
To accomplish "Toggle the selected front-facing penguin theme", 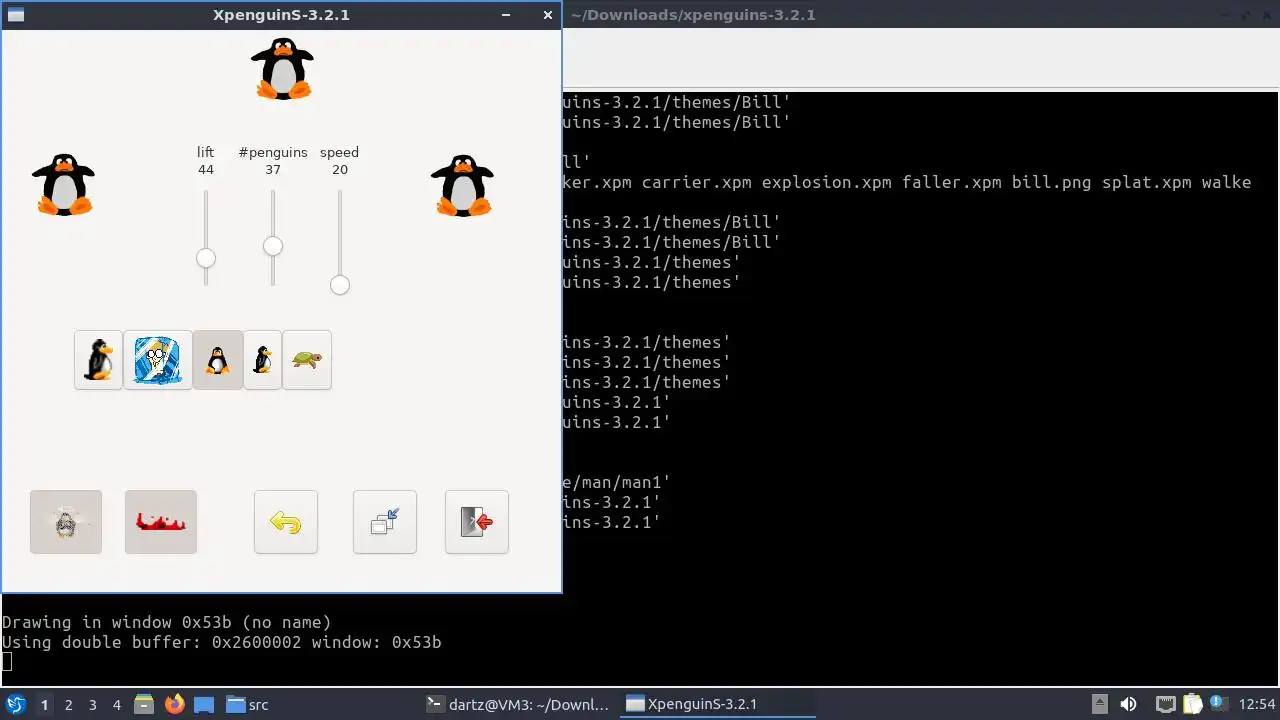I will 217,360.
